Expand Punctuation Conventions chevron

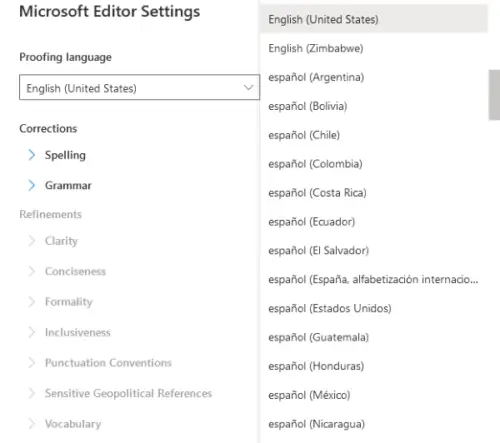[32, 363]
